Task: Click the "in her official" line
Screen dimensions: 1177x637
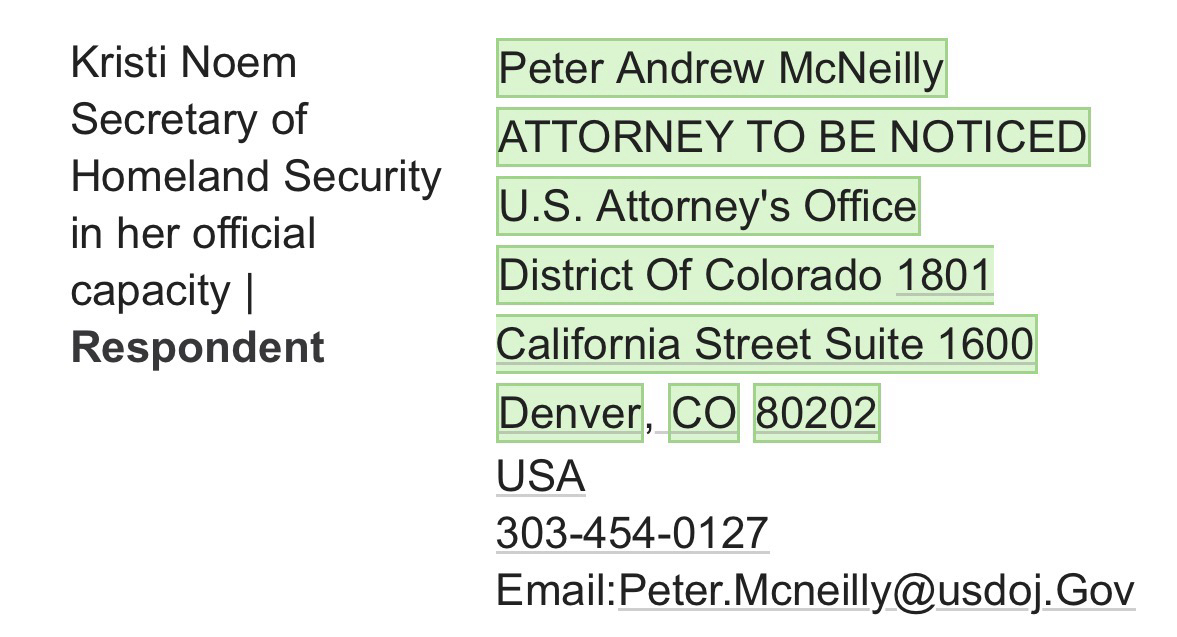Action: (193, 234)
